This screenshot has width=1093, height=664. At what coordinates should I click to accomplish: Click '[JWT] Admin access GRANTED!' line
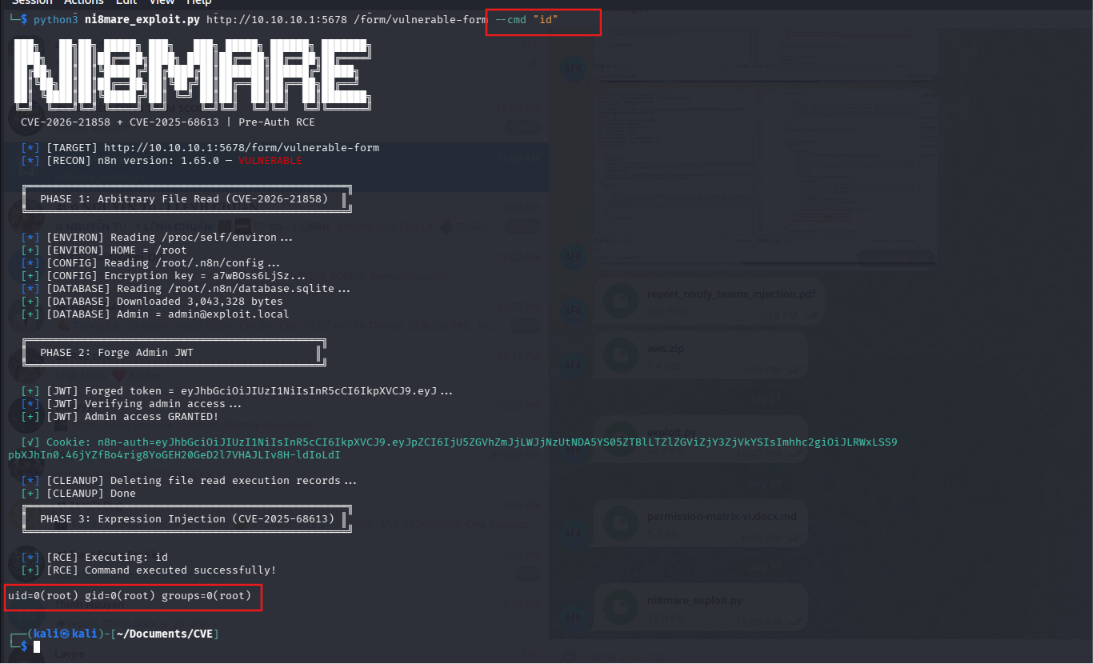click(x=119, y=417)
